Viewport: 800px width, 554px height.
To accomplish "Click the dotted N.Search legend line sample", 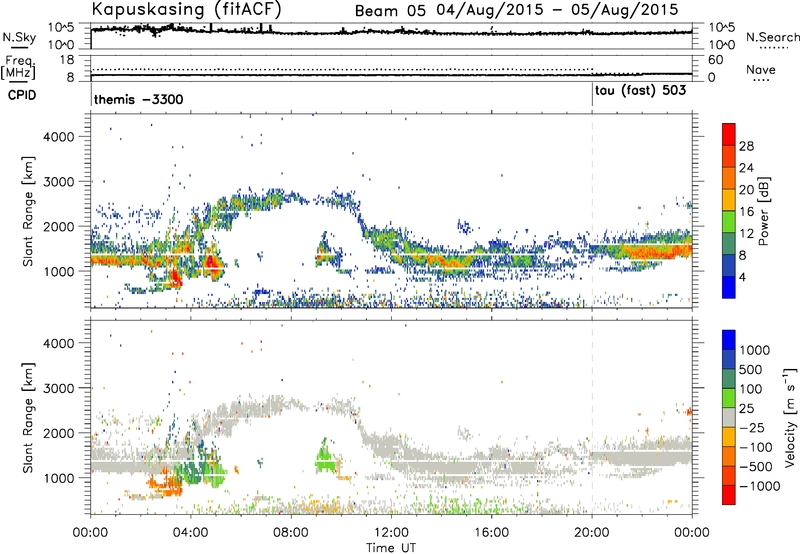I will [774, 47].
